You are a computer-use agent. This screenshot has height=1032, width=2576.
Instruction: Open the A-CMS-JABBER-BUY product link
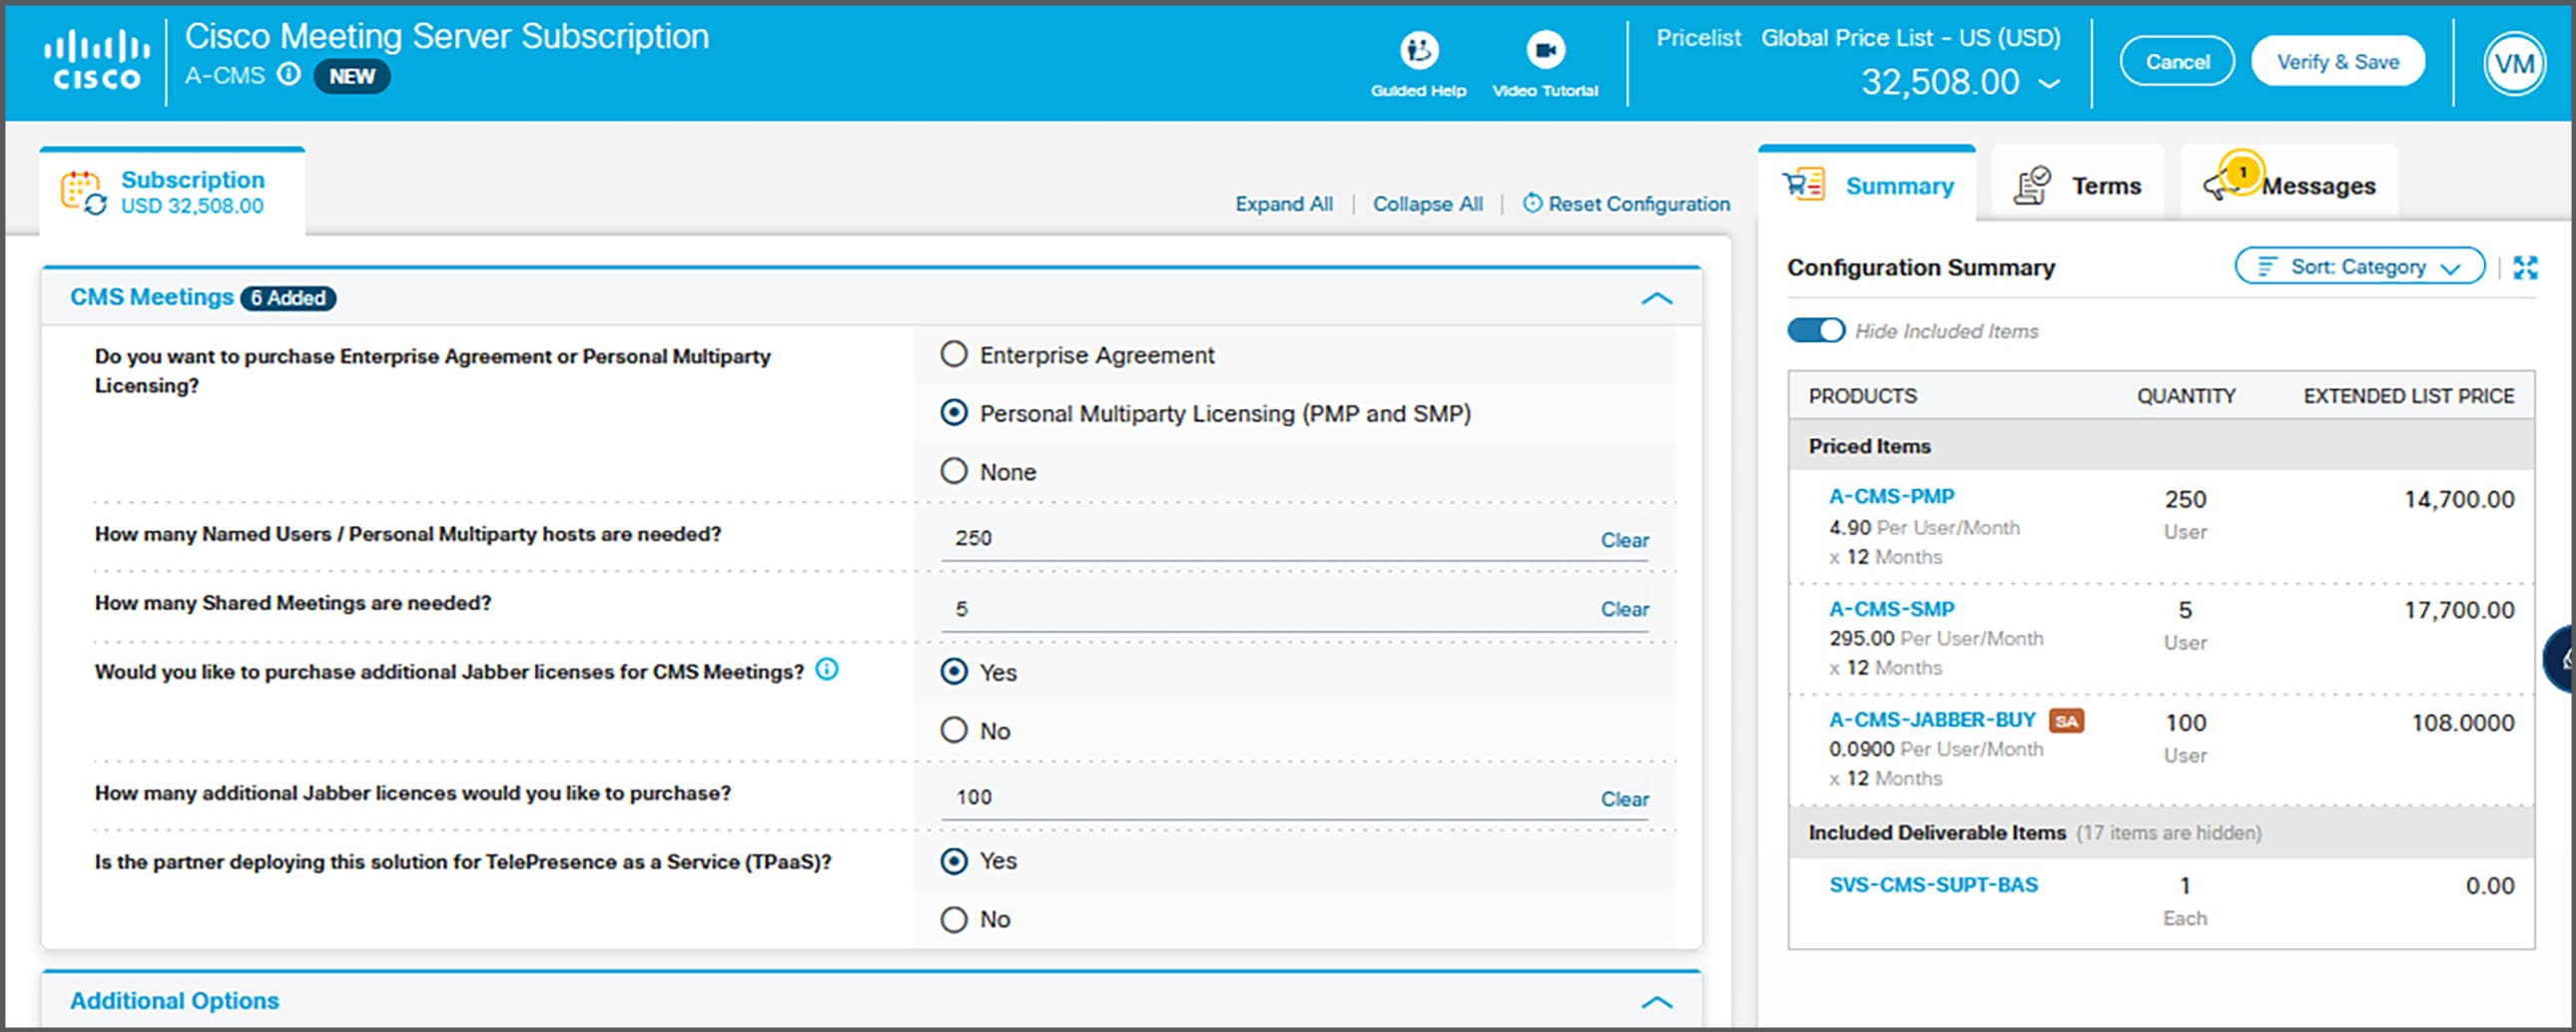(1932, 719)
